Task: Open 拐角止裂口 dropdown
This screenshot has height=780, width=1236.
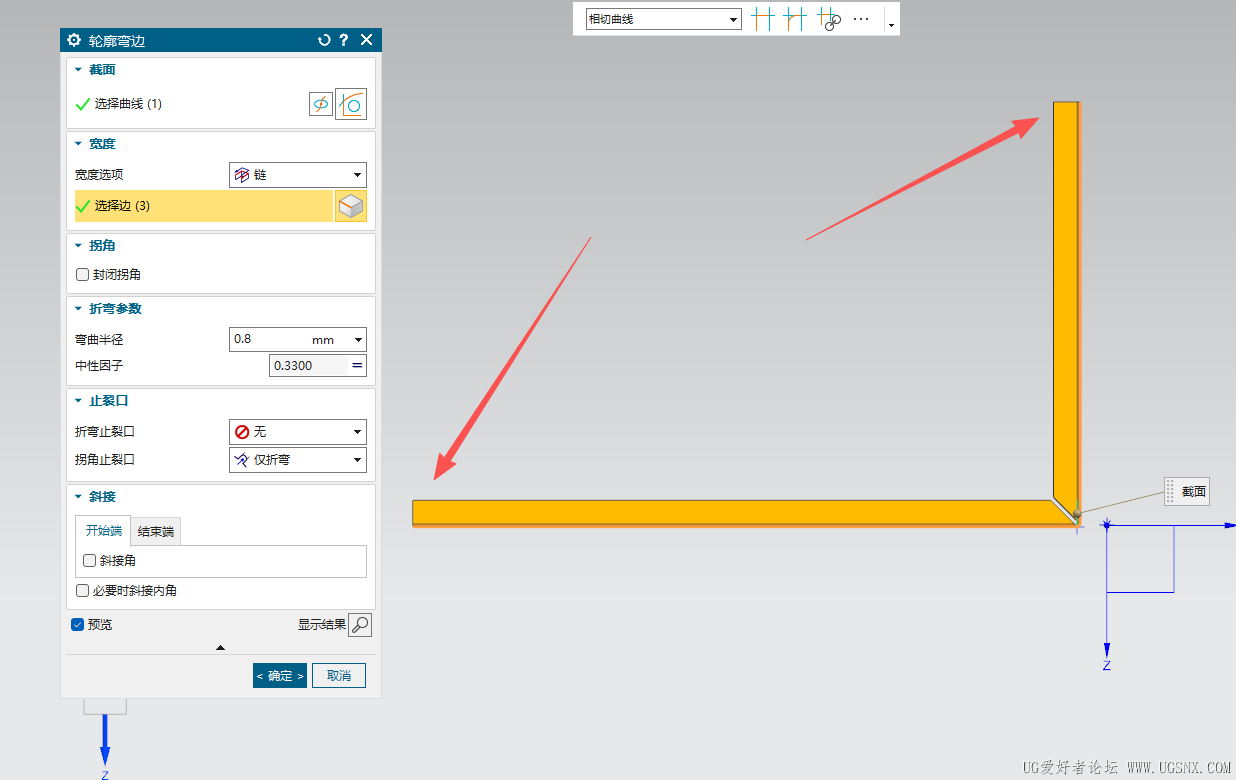Action: pyautogui.click(x=298, y=460)
